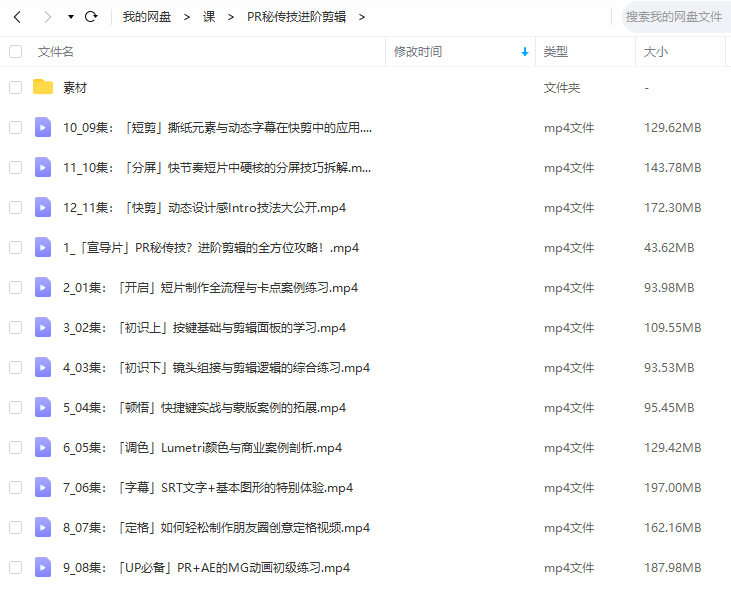731x592 pixels.
Task: Go to 我的网盘 in breadcrumb
Action: tap(147, 17)
